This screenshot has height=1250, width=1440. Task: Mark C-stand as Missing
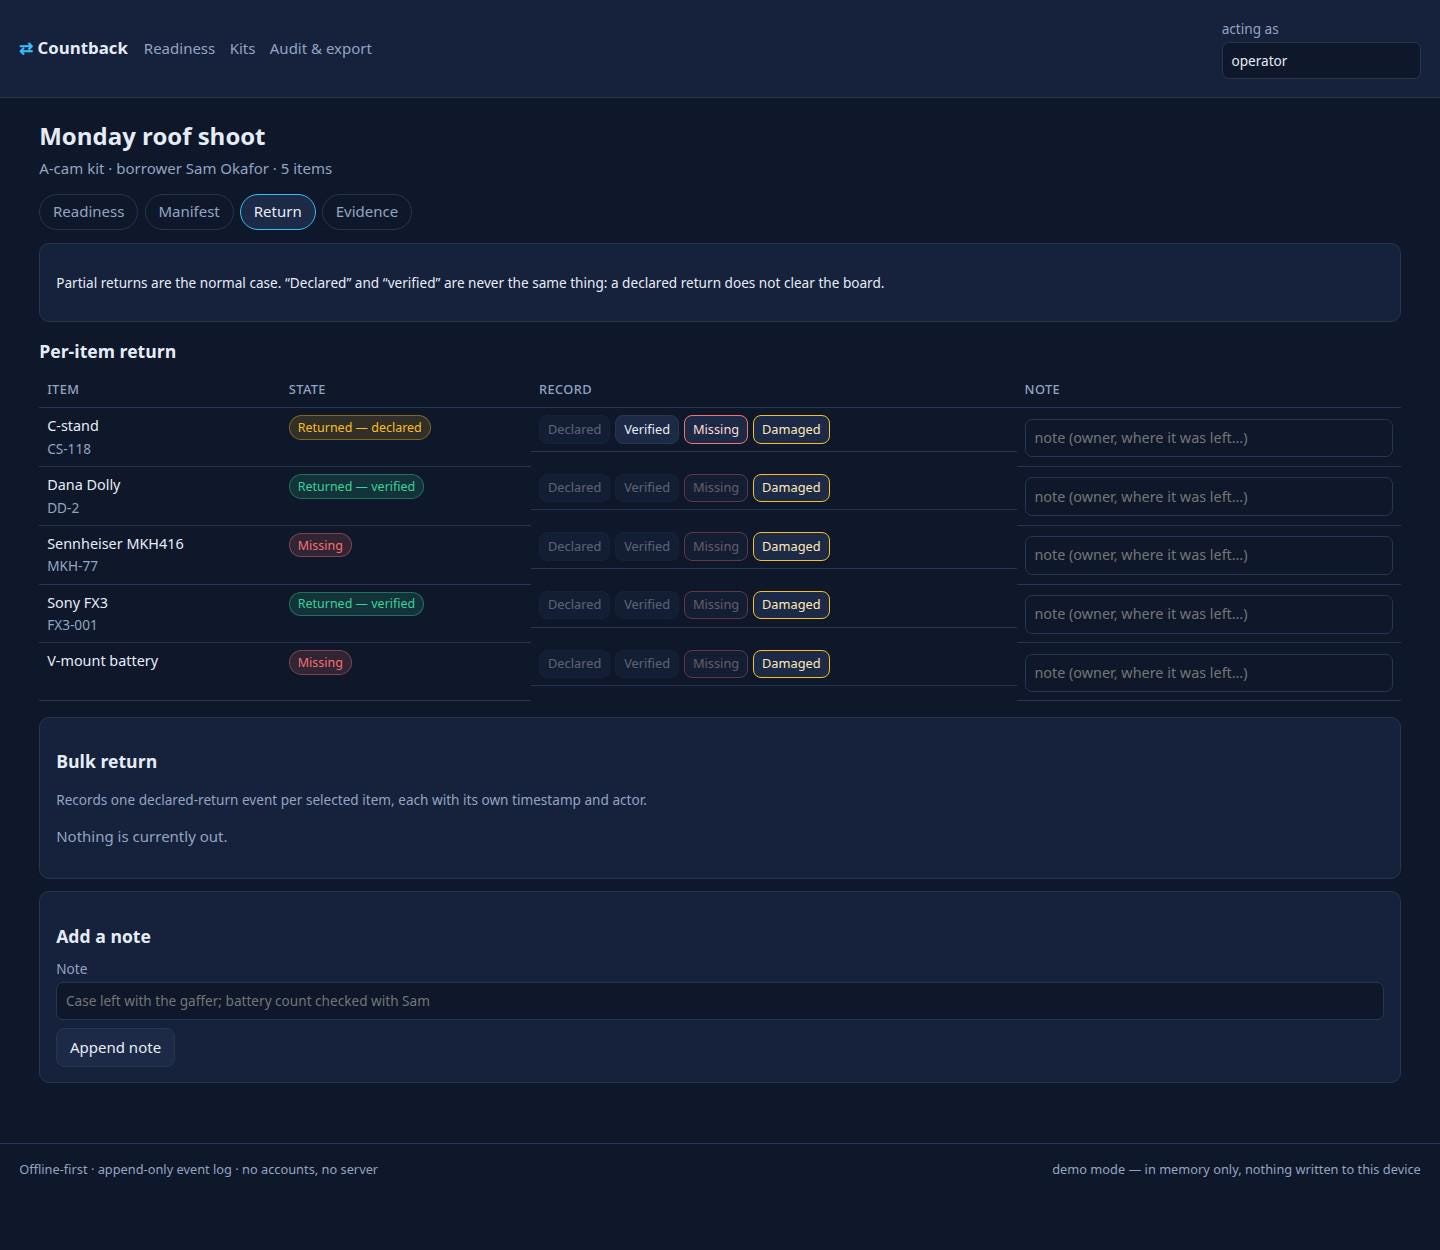click(x=716, y=430)
